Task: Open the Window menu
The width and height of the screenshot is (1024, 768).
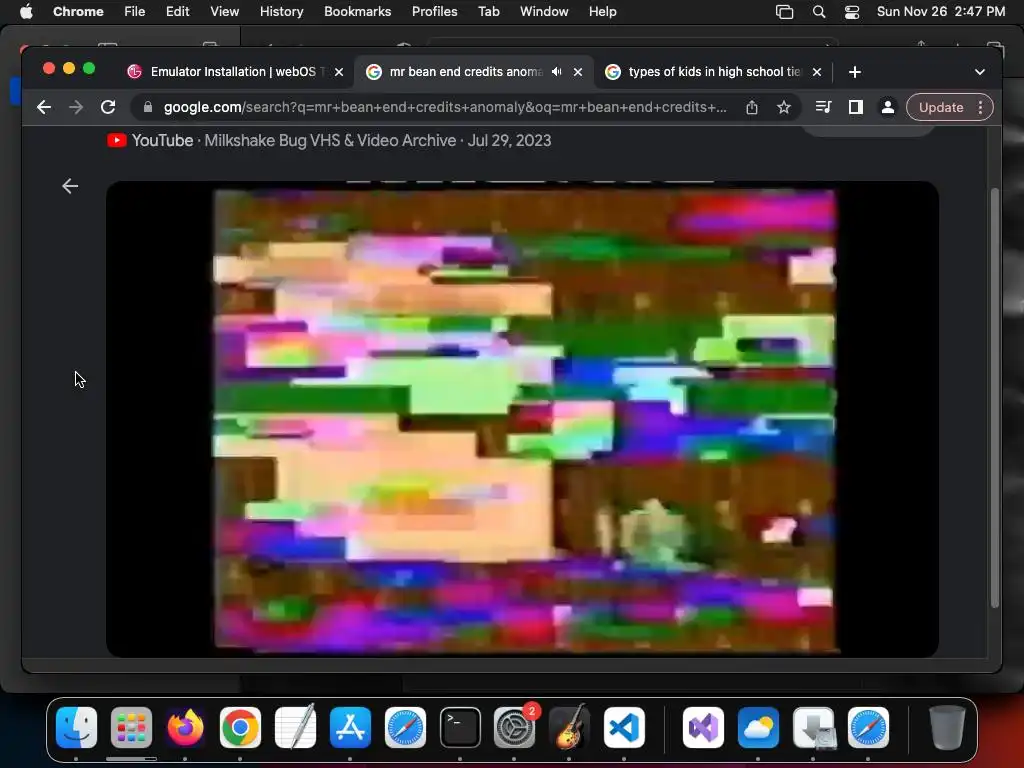Action: pos(544,12)
